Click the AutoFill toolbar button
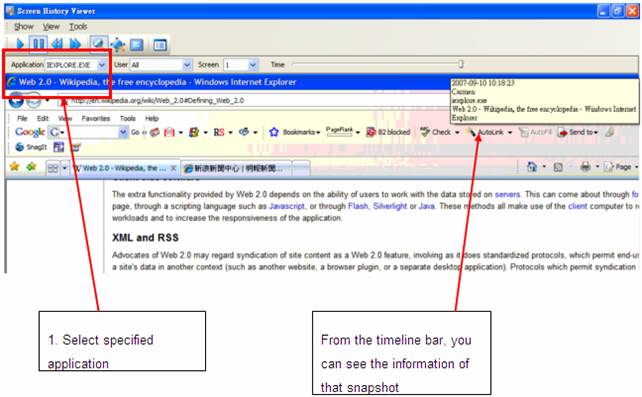642x397 pixels. [536, 132]
